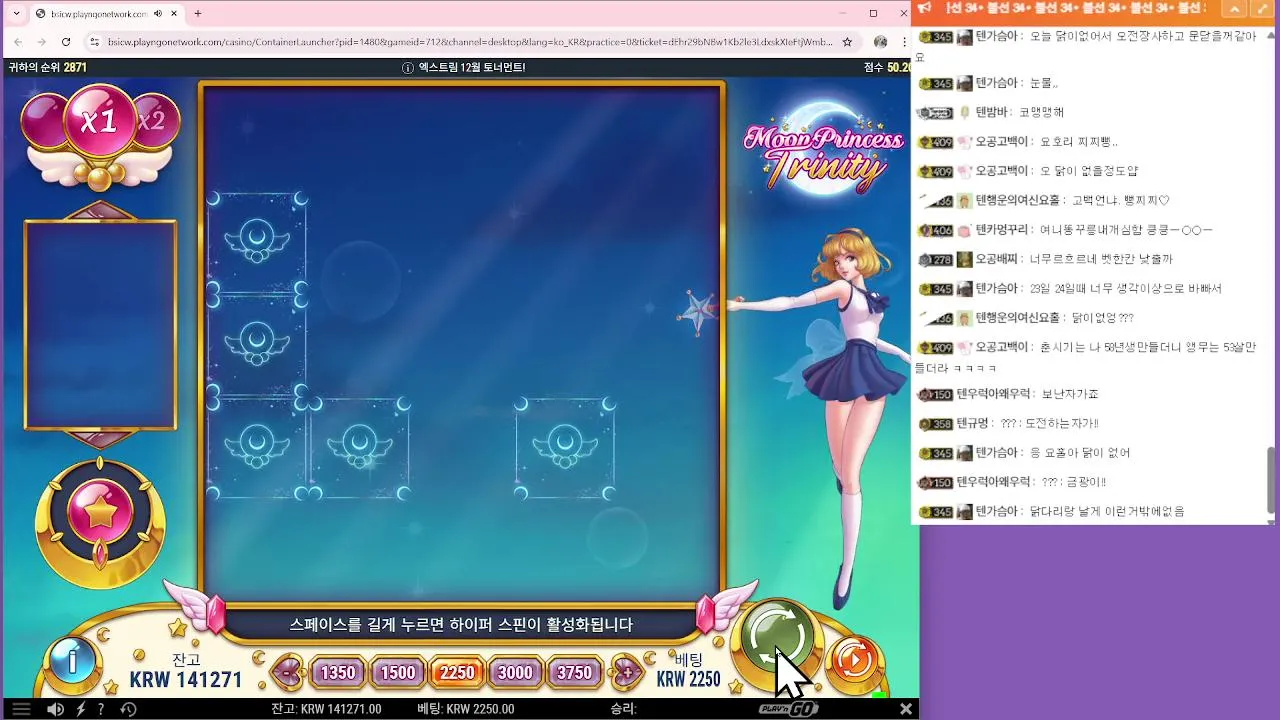1280x720 pixels.
Task: Open help question mark in bottom bar
Action: coord(101,709)
